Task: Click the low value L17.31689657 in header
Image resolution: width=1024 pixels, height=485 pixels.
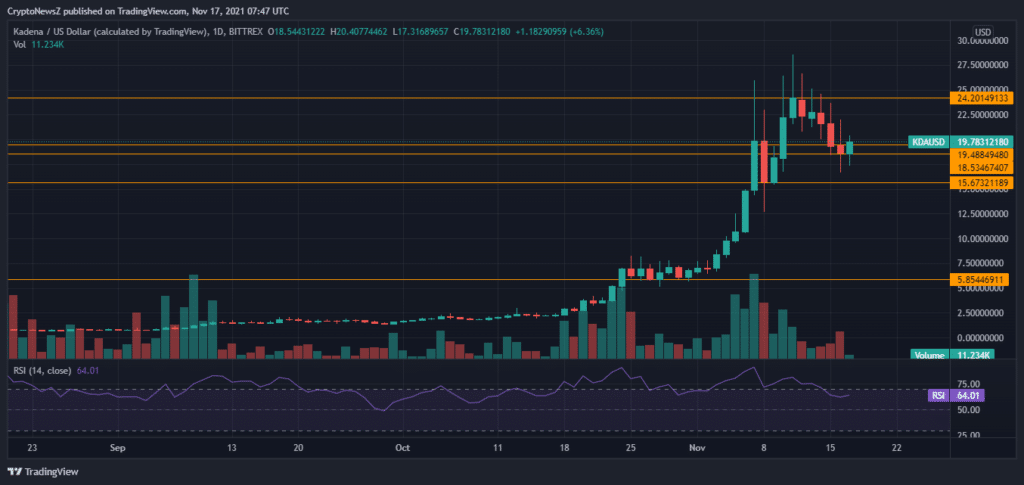Action: (420, 31)
